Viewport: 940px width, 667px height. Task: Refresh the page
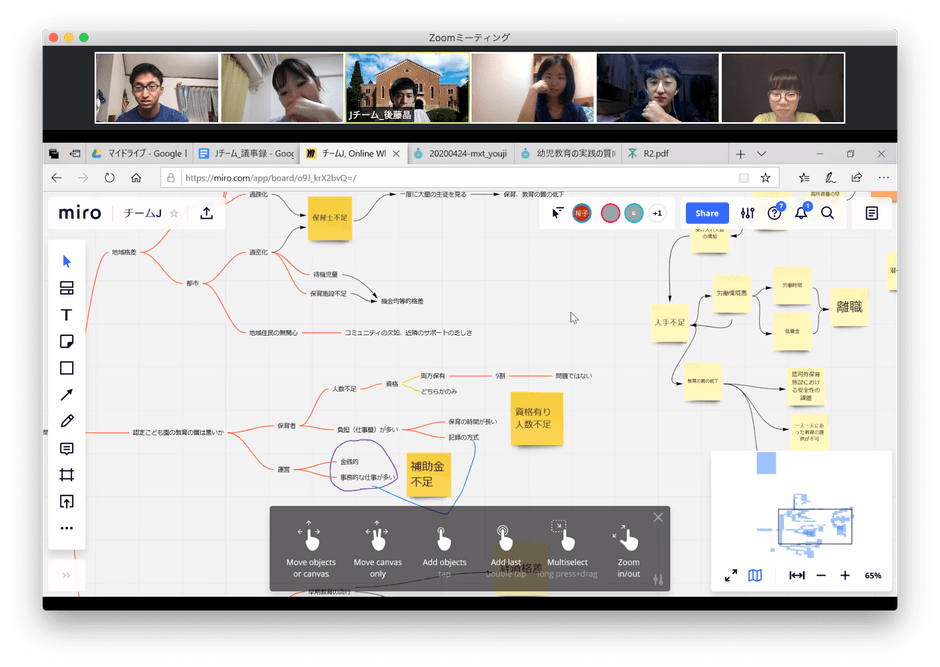tap(109, 178)
